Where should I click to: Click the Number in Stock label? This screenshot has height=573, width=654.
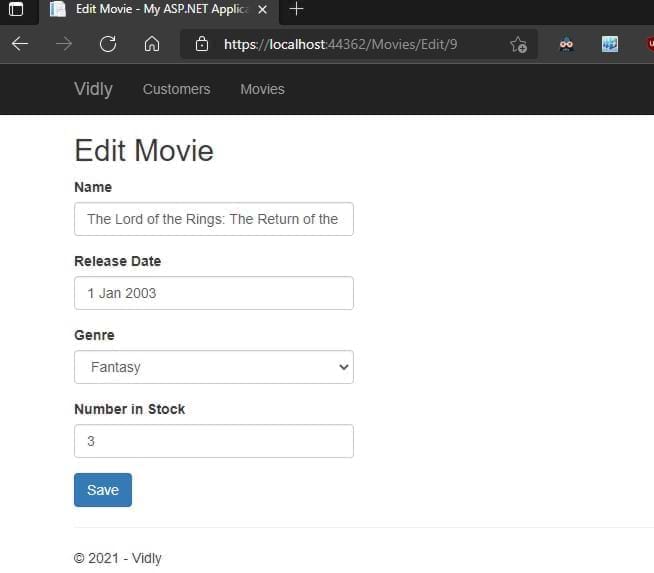(x=130, y=409)
